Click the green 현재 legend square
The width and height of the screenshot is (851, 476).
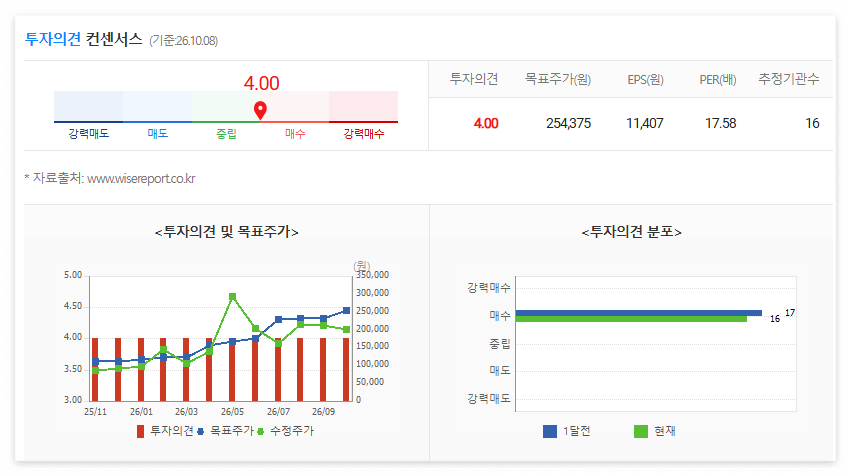(641, 431)
